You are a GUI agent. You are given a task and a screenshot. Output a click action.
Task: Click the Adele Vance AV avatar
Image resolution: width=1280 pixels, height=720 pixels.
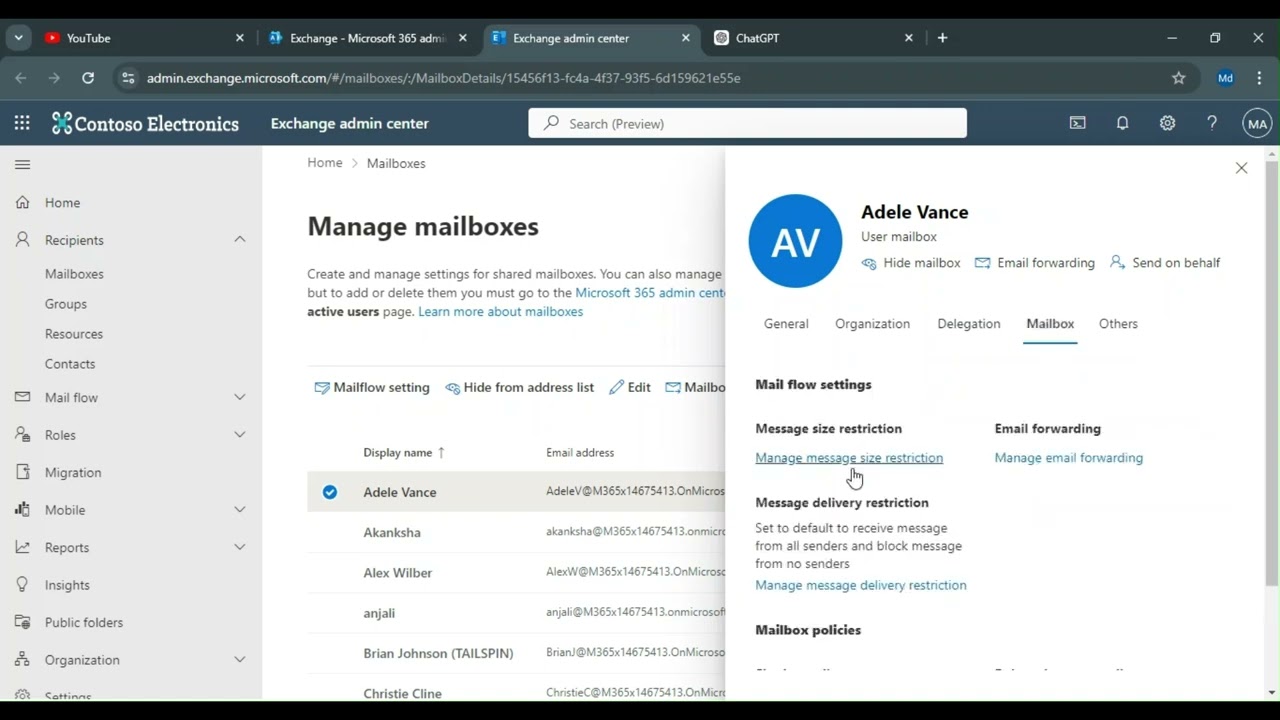[x=795, y=241]
